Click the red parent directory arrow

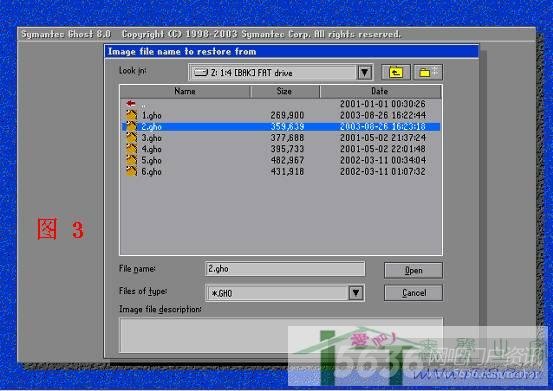coord(131,103)
